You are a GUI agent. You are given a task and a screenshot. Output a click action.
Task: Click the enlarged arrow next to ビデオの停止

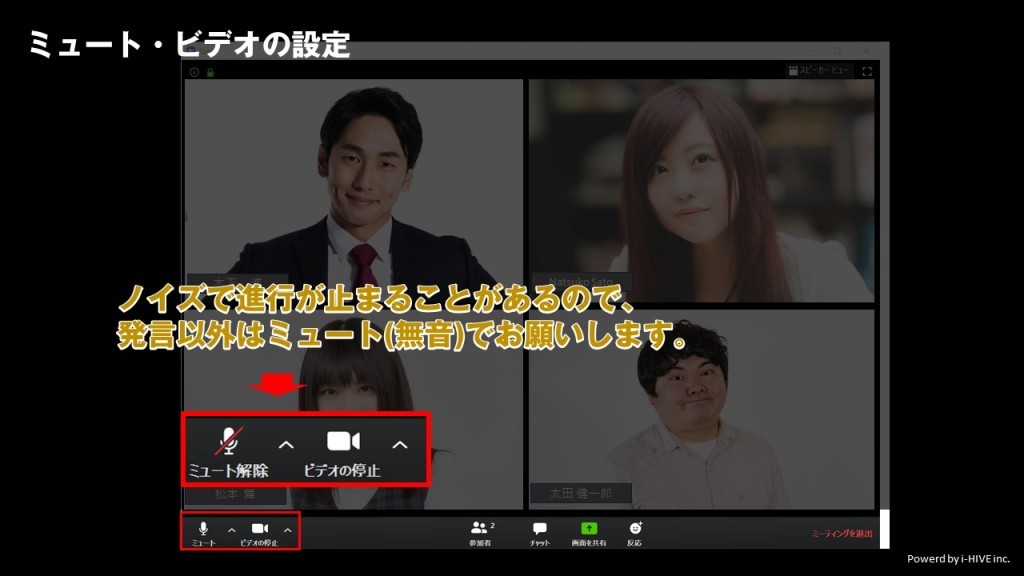(400, 444)
